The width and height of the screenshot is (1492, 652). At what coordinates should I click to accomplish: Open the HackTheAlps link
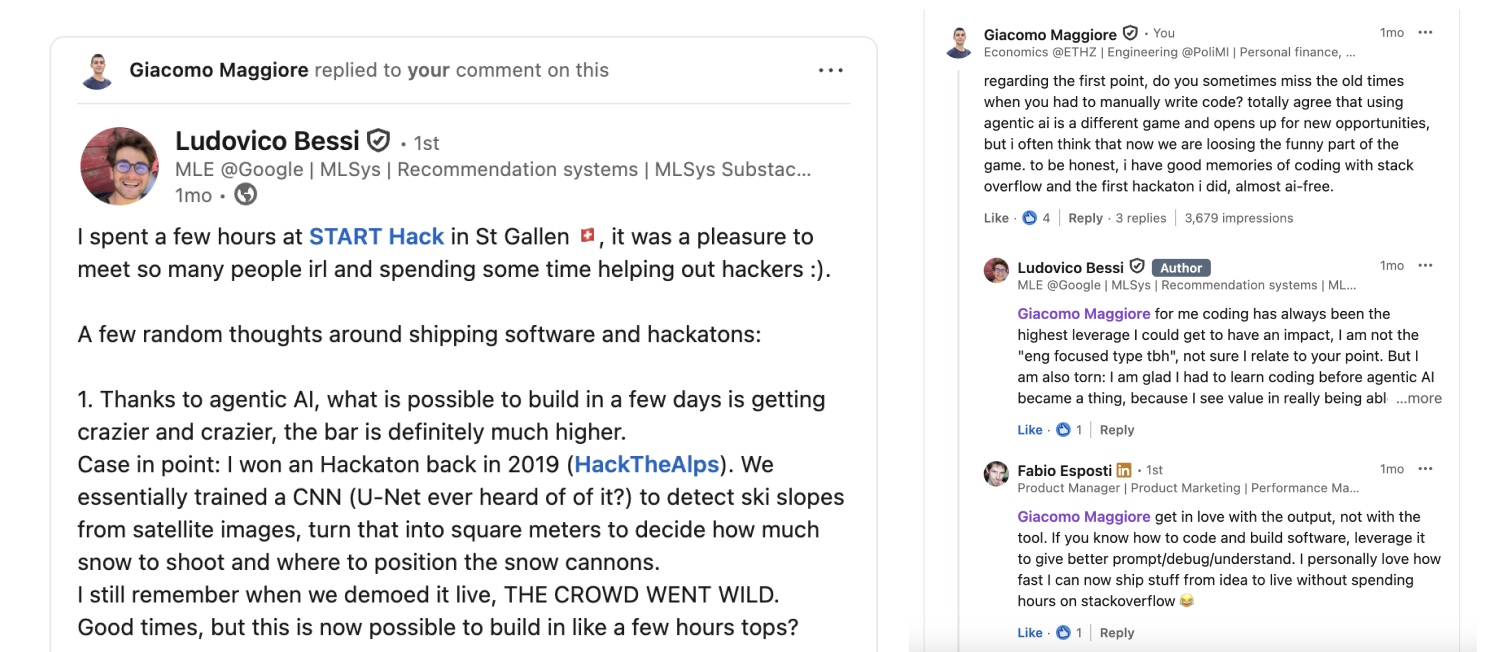[x=647, y=464]
